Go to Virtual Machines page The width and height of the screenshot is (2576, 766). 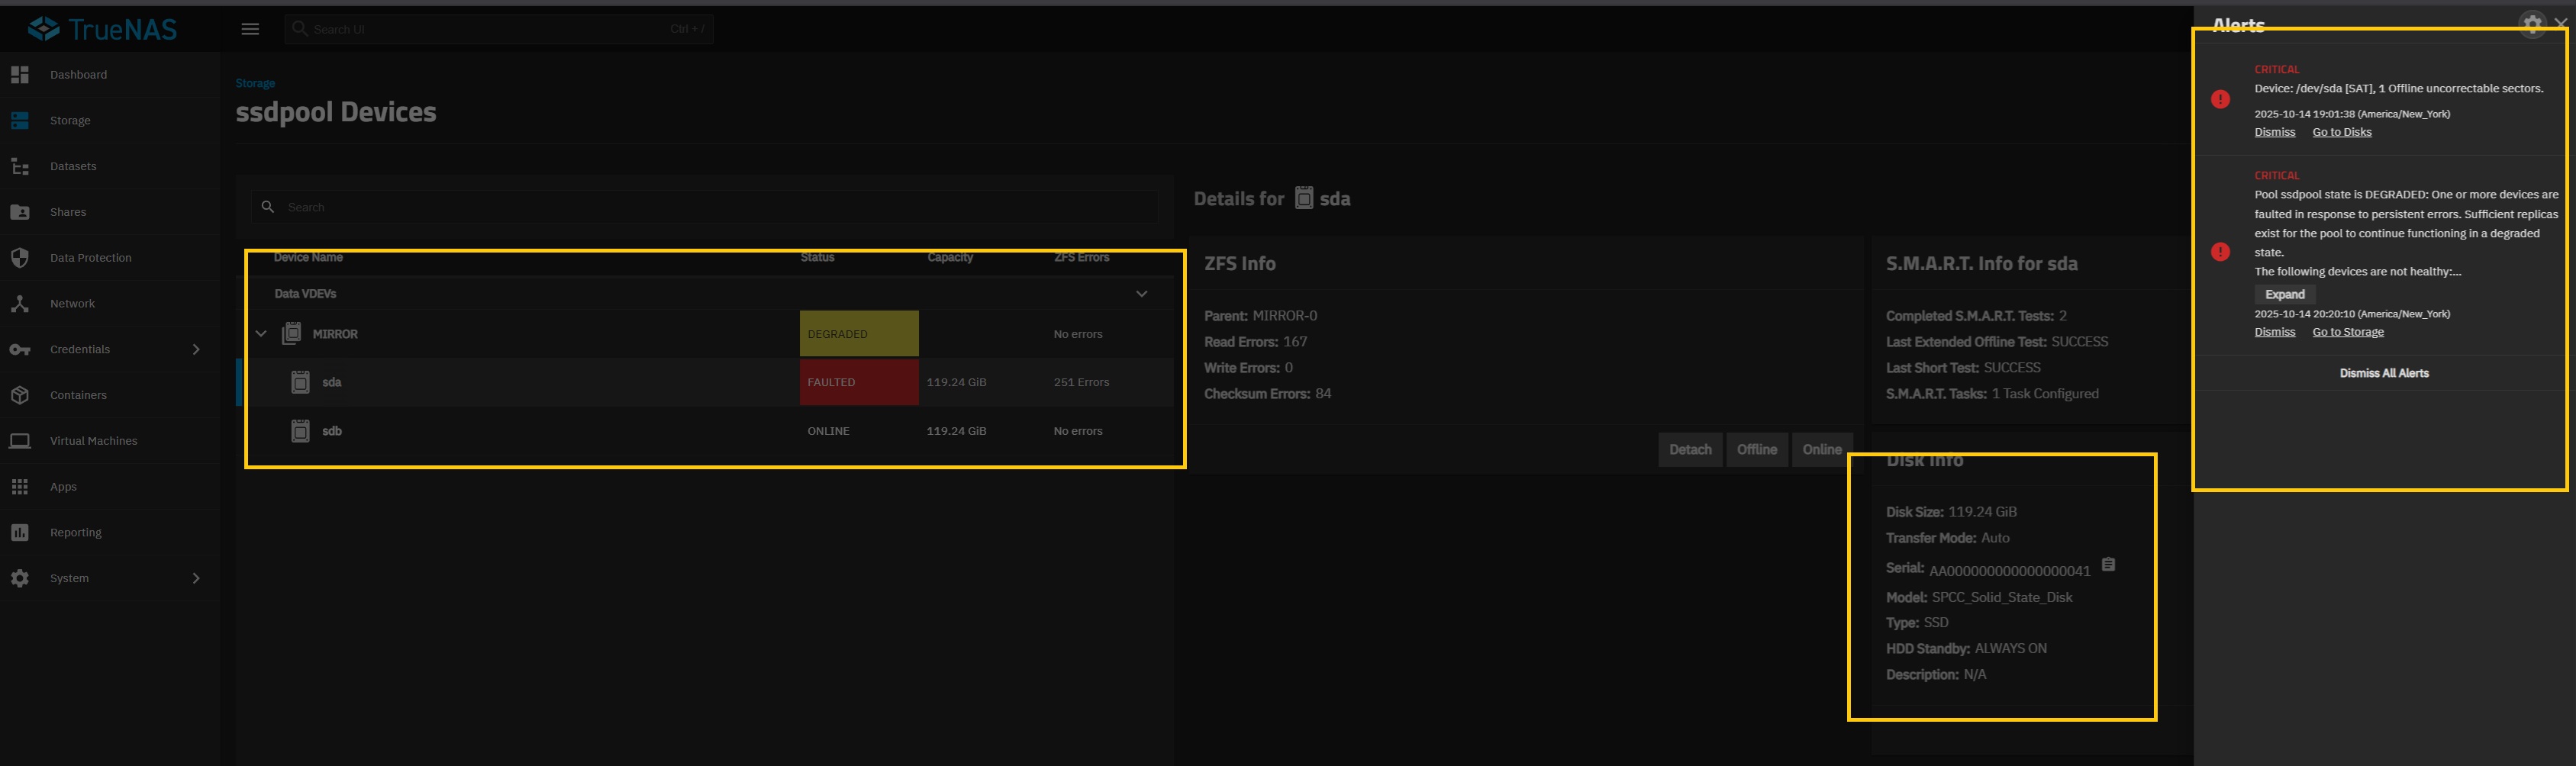(93, 441)
